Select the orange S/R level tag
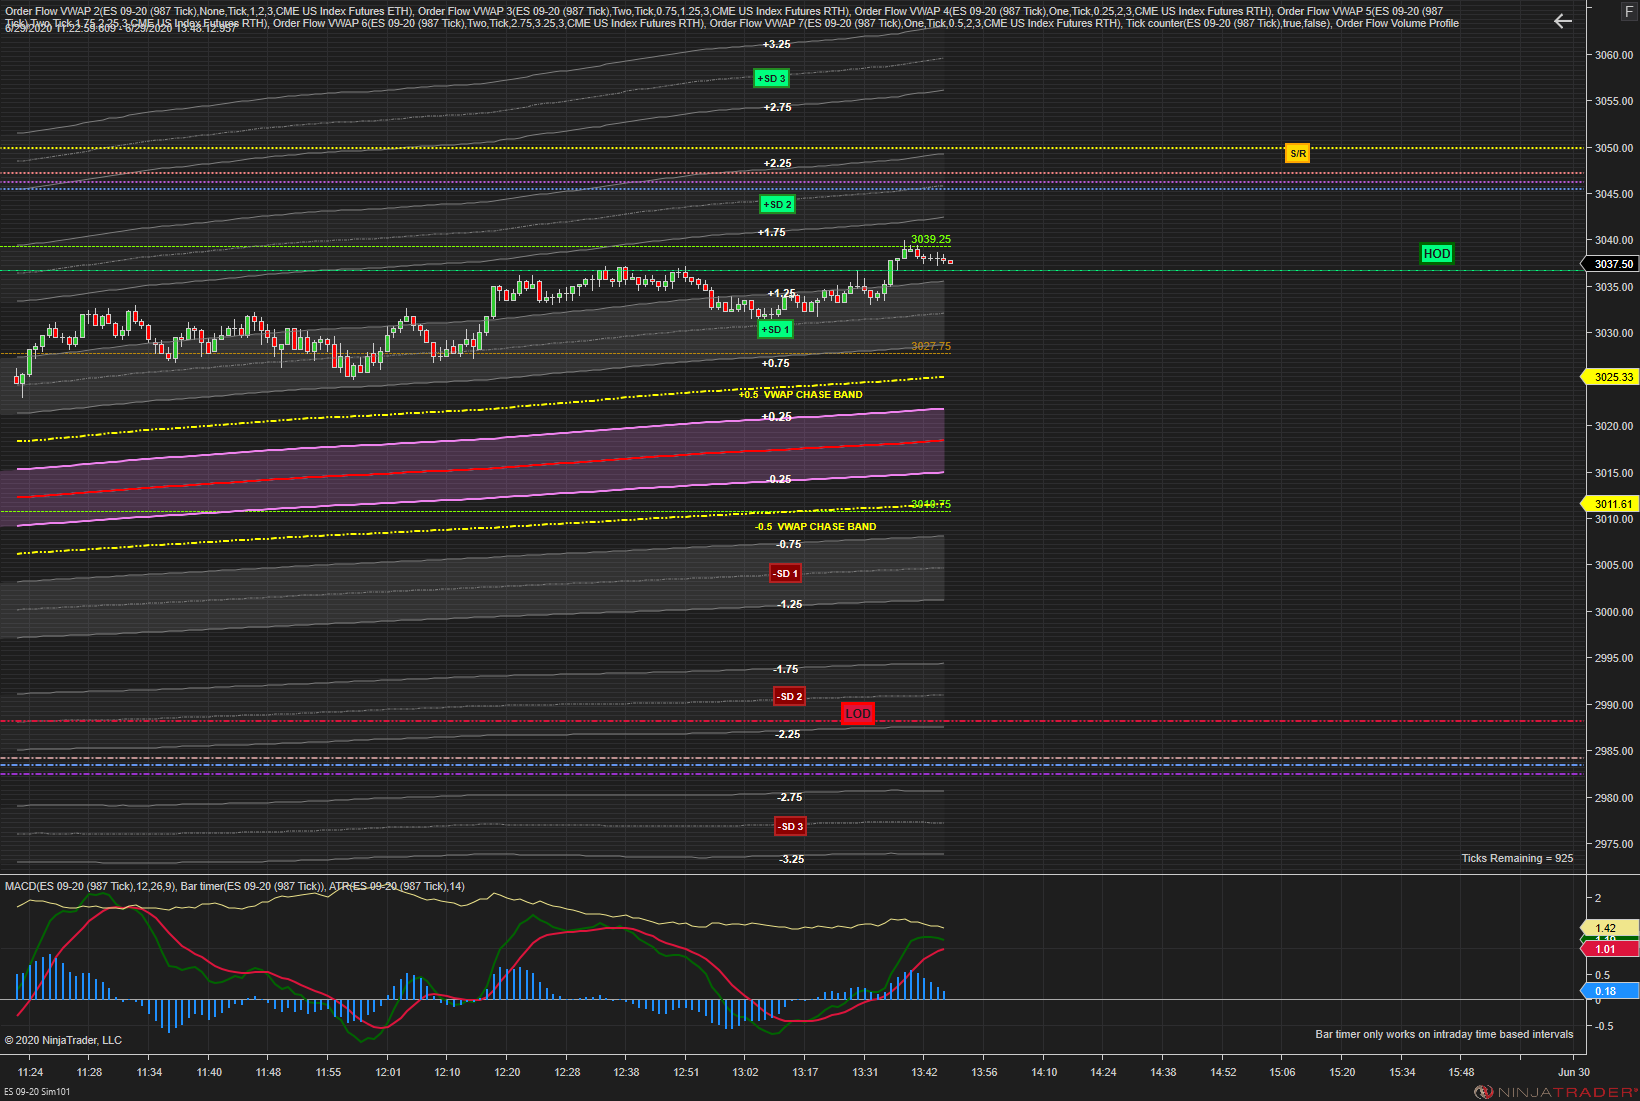Screen dimensions: 1640x1101 pos(1297,153)
